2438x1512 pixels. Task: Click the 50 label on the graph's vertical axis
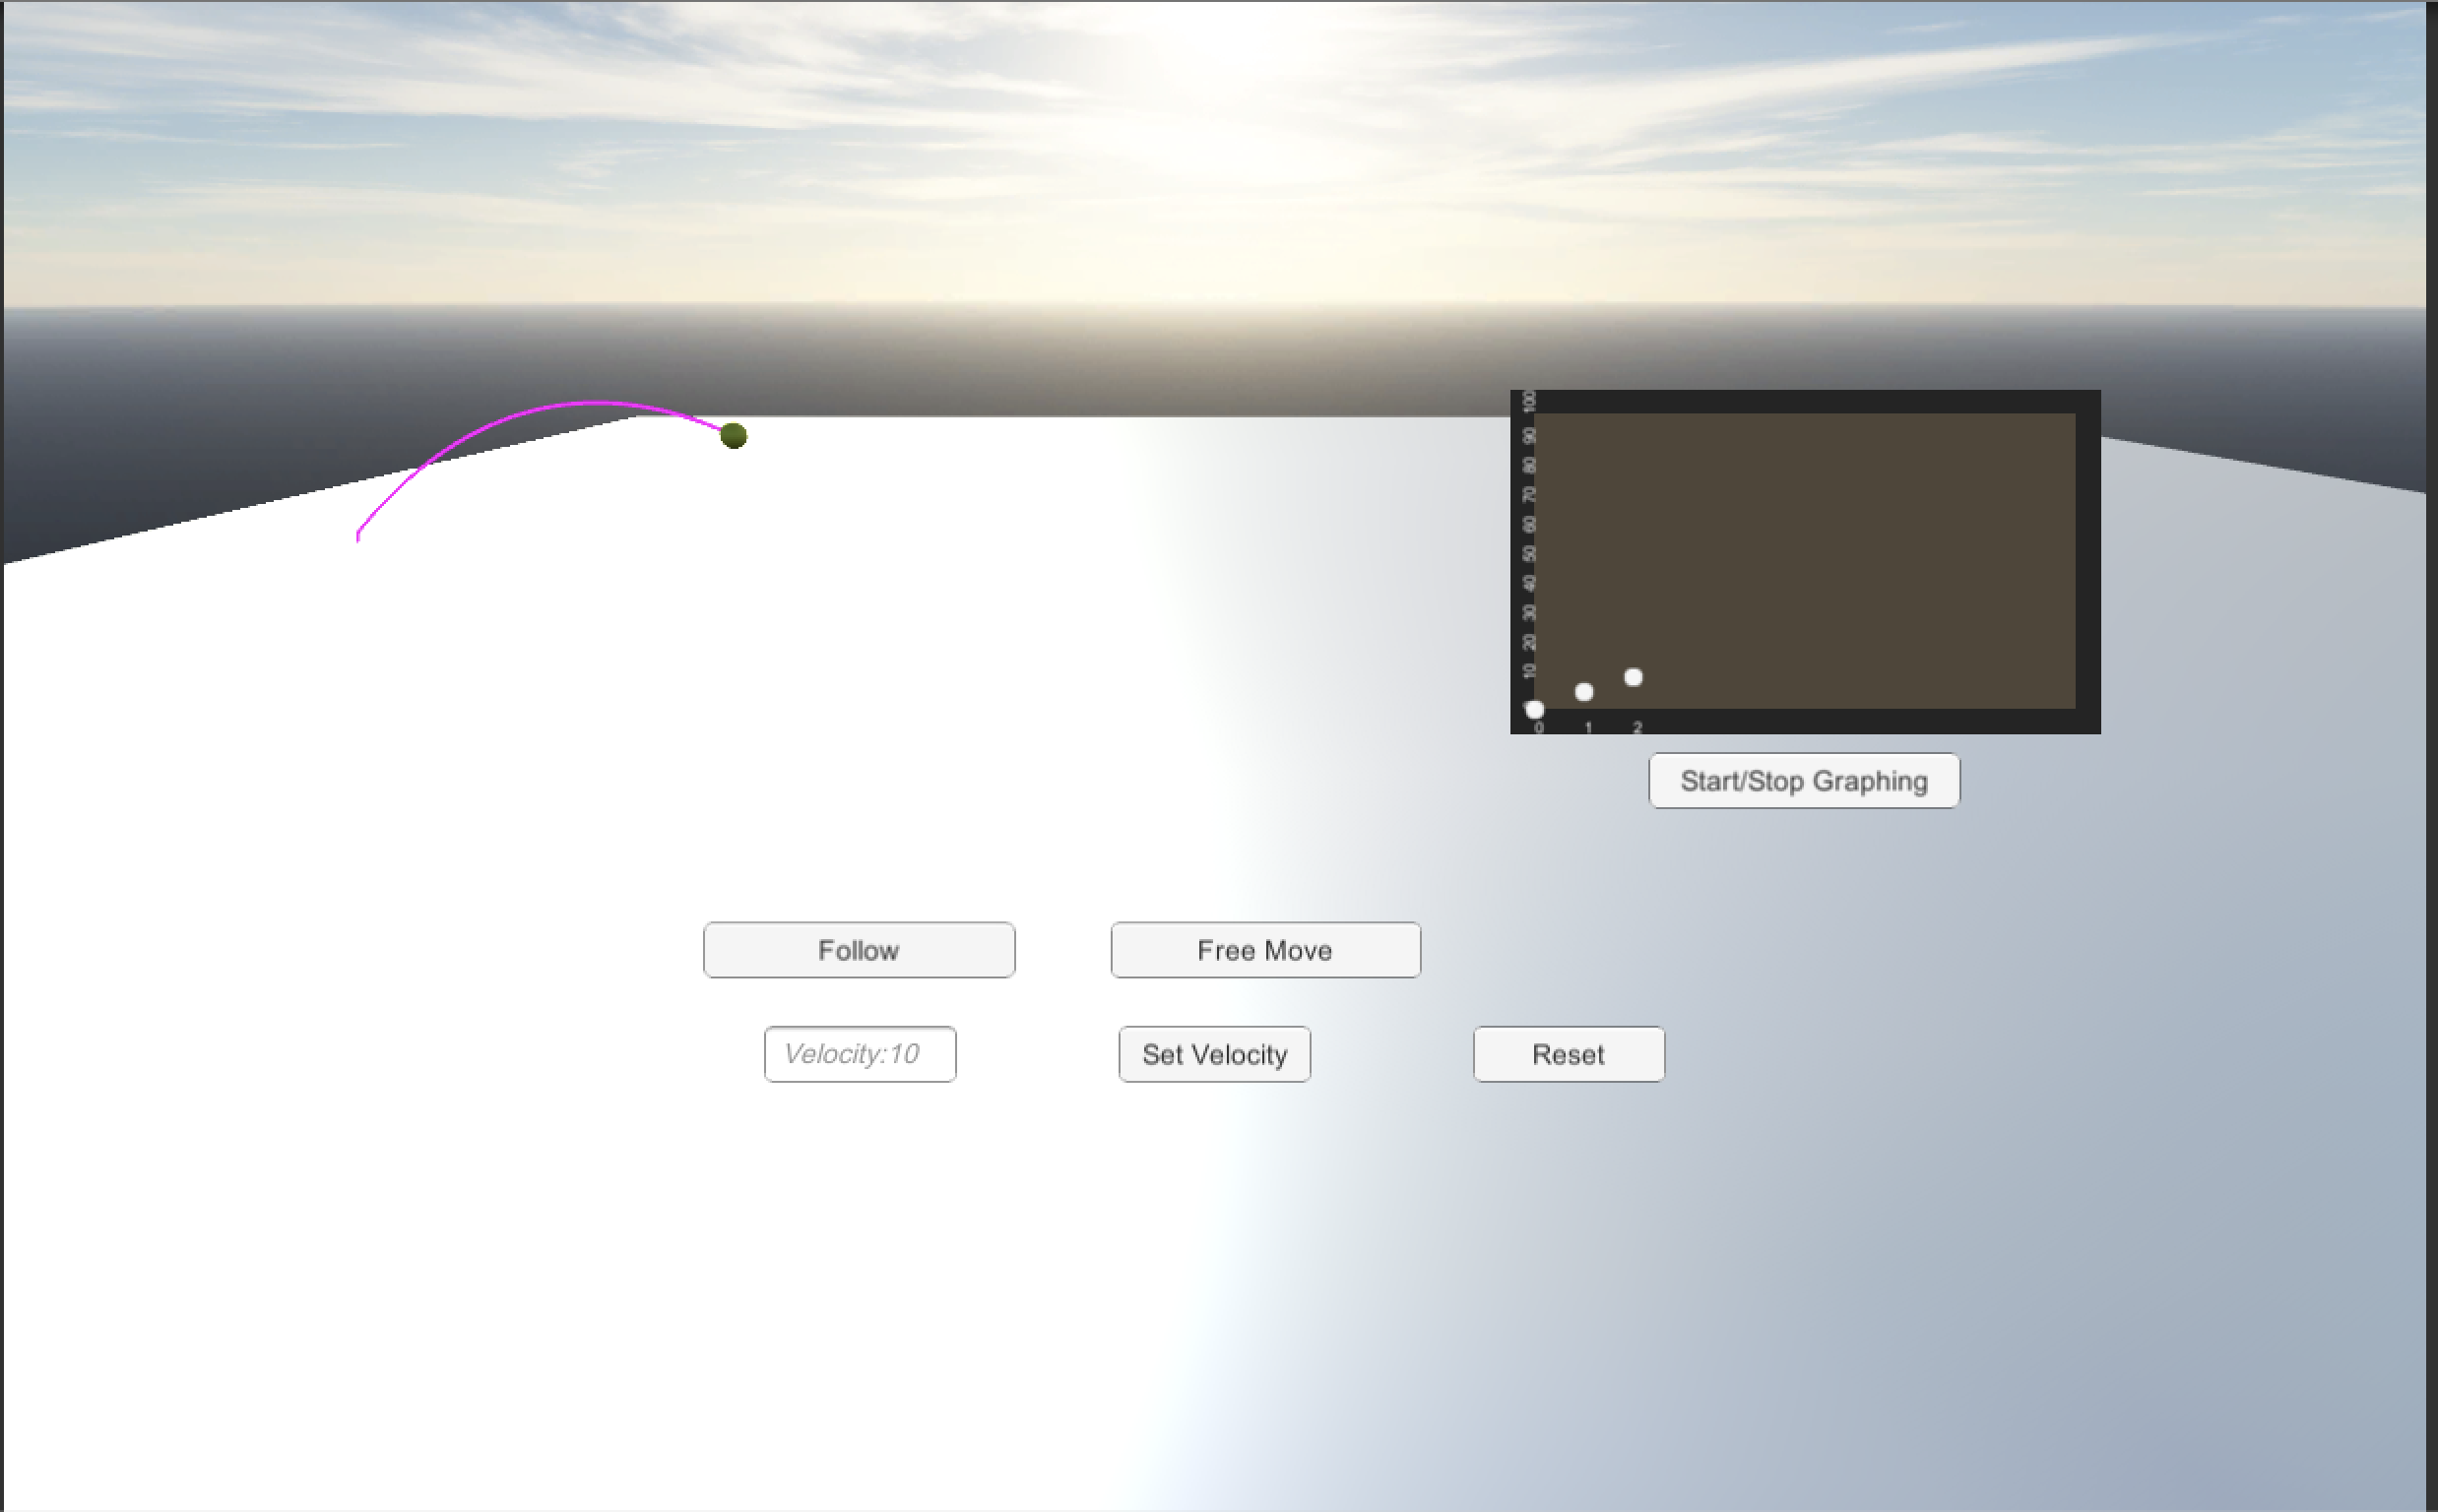coord(1528,554)
